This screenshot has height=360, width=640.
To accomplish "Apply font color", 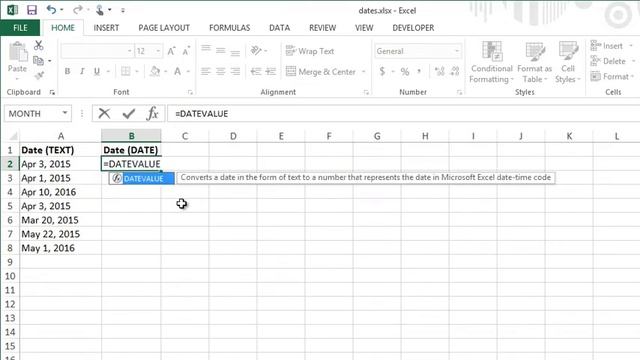I will [178, 71].
